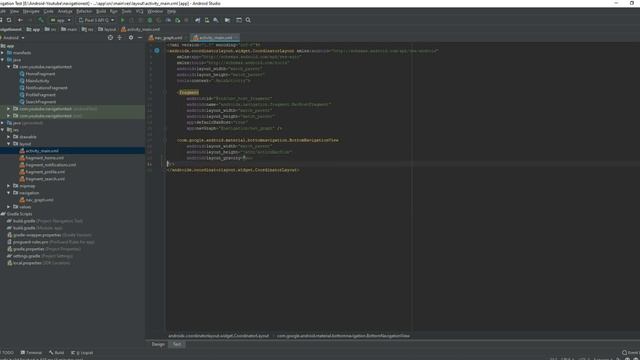This screenshot has width=640, height=360.
Task: Expand the java (generated) folder
Action: click(2, 123)
